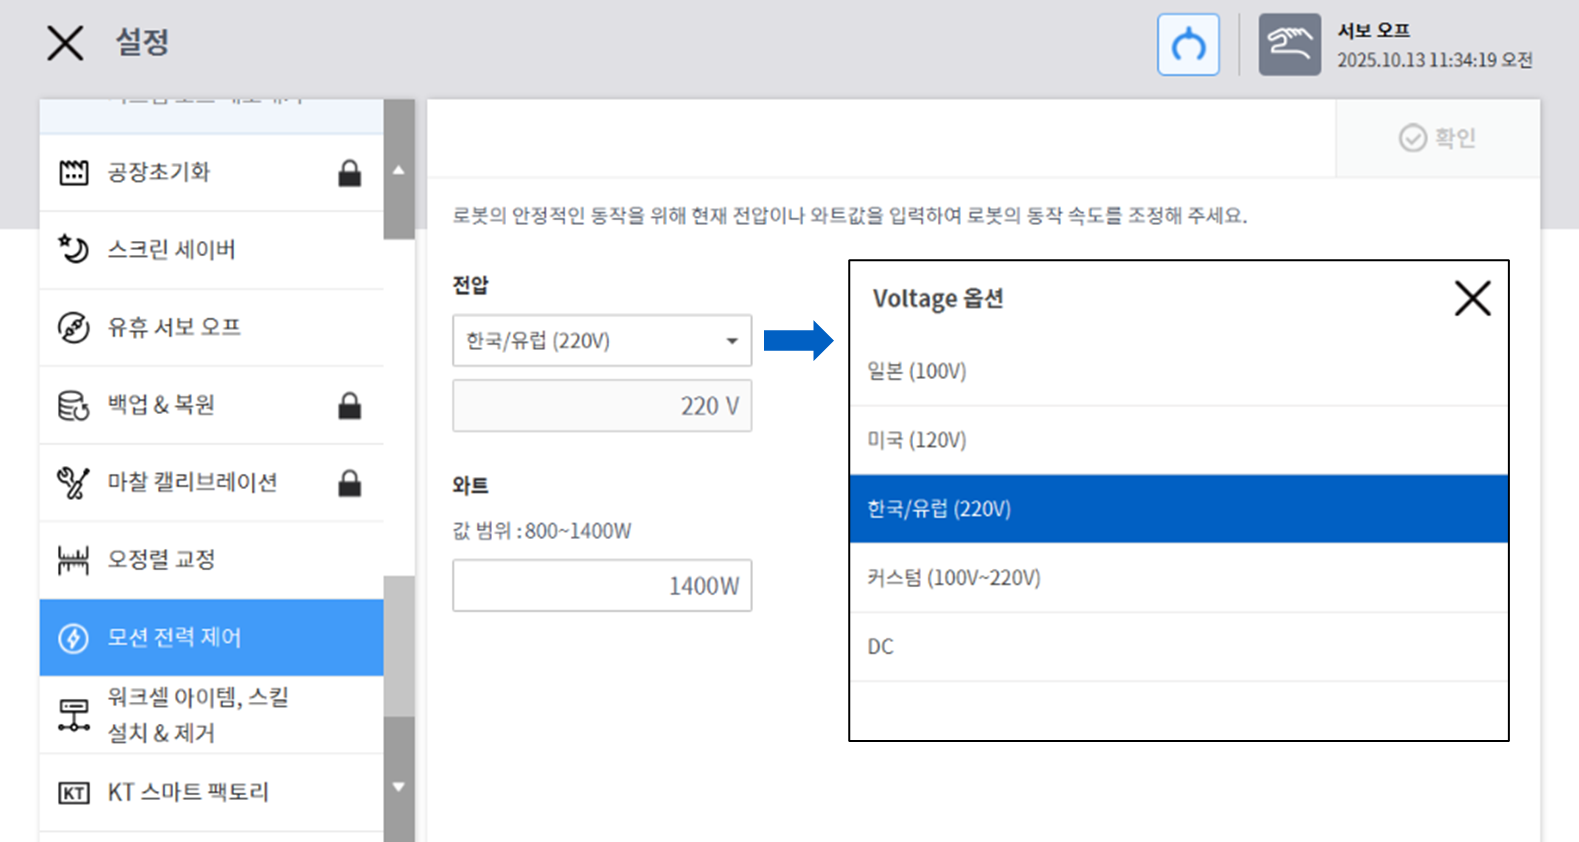The height and width of the screenshot is (842, 1579).
Task: Open backup & restore (백업 & 복원) icon
Action: coord(73,405)
